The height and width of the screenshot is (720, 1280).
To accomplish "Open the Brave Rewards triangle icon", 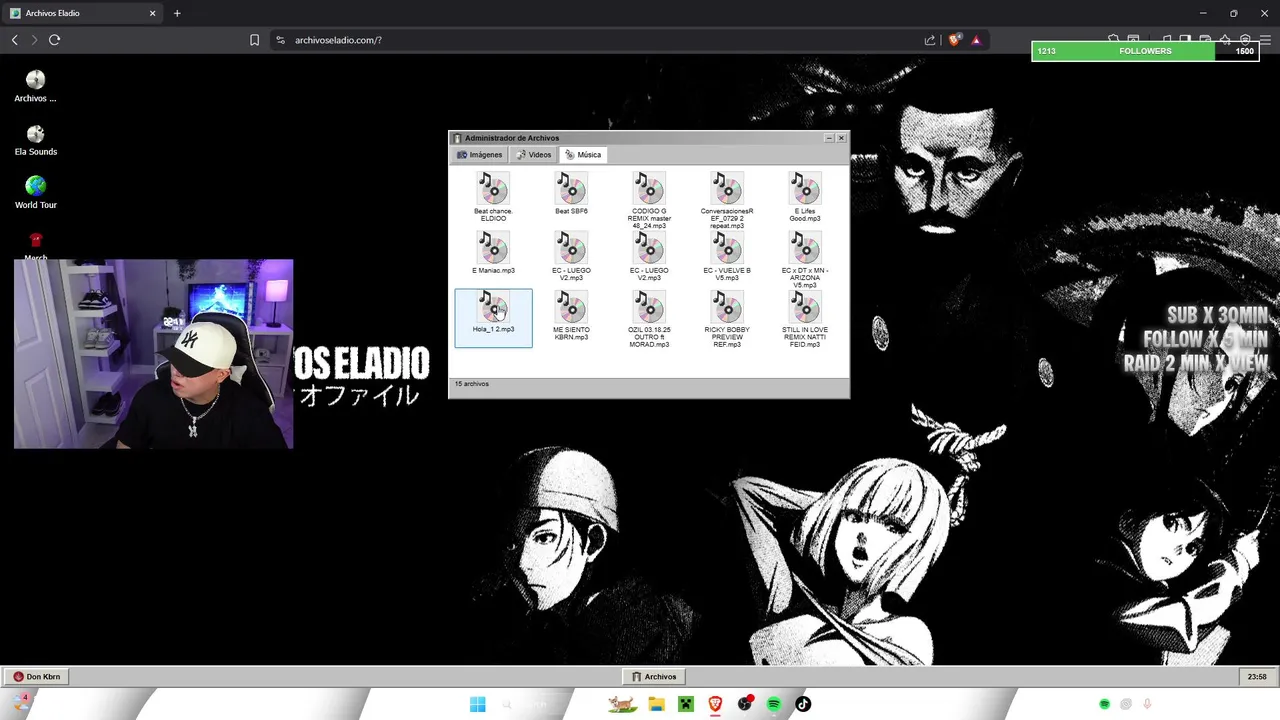I will (976, 40).
